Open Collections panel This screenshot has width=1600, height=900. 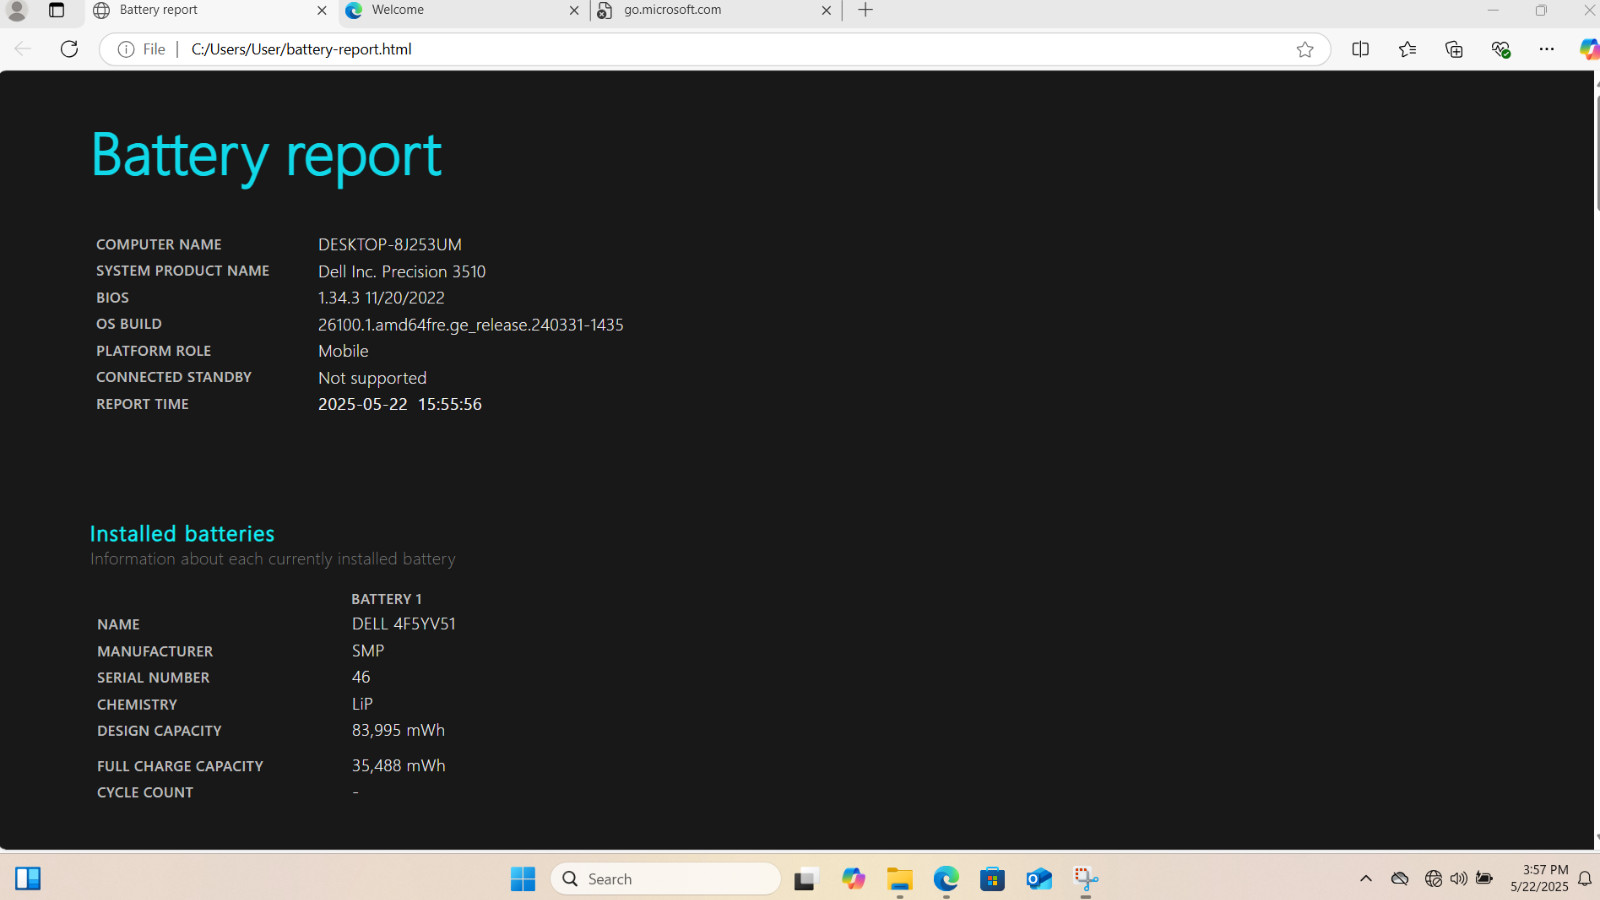click(x=1454, y=49)
